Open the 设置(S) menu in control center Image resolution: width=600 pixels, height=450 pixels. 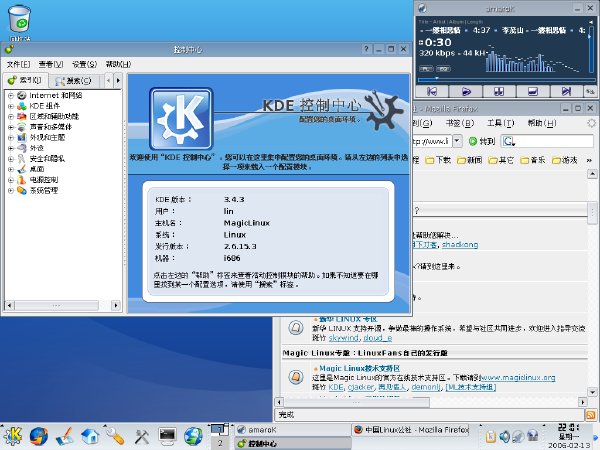click(x=85, y=64)
